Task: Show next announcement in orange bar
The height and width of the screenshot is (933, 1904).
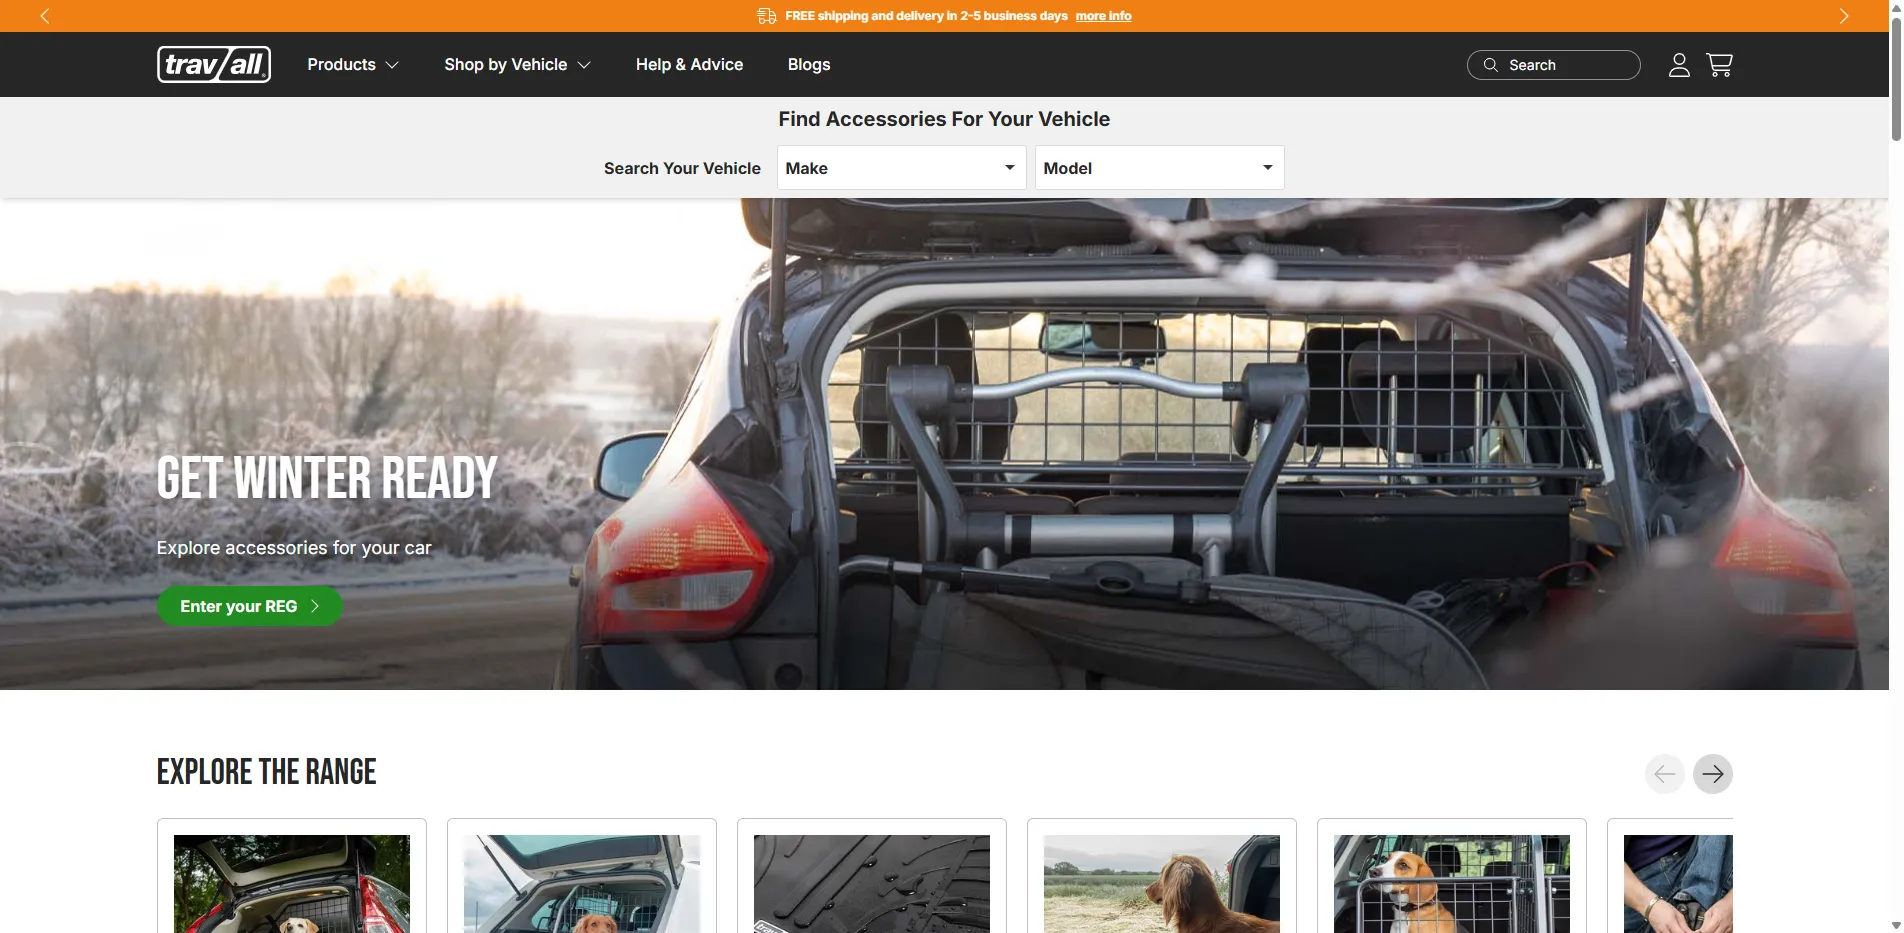Action: pos(1843,16)
